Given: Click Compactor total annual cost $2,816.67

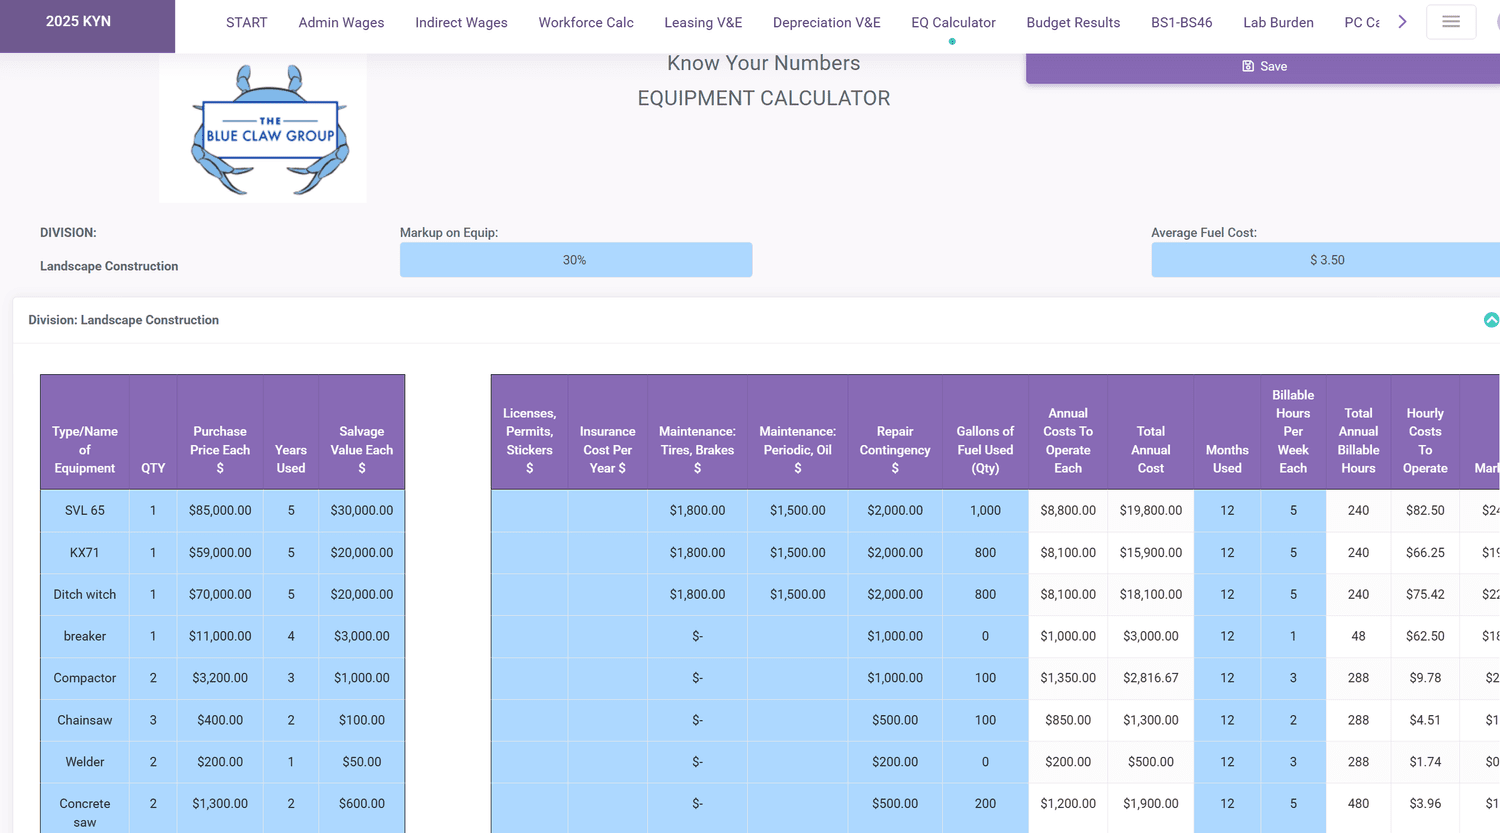Looking at the screenshot, I should pos(1151,679).
